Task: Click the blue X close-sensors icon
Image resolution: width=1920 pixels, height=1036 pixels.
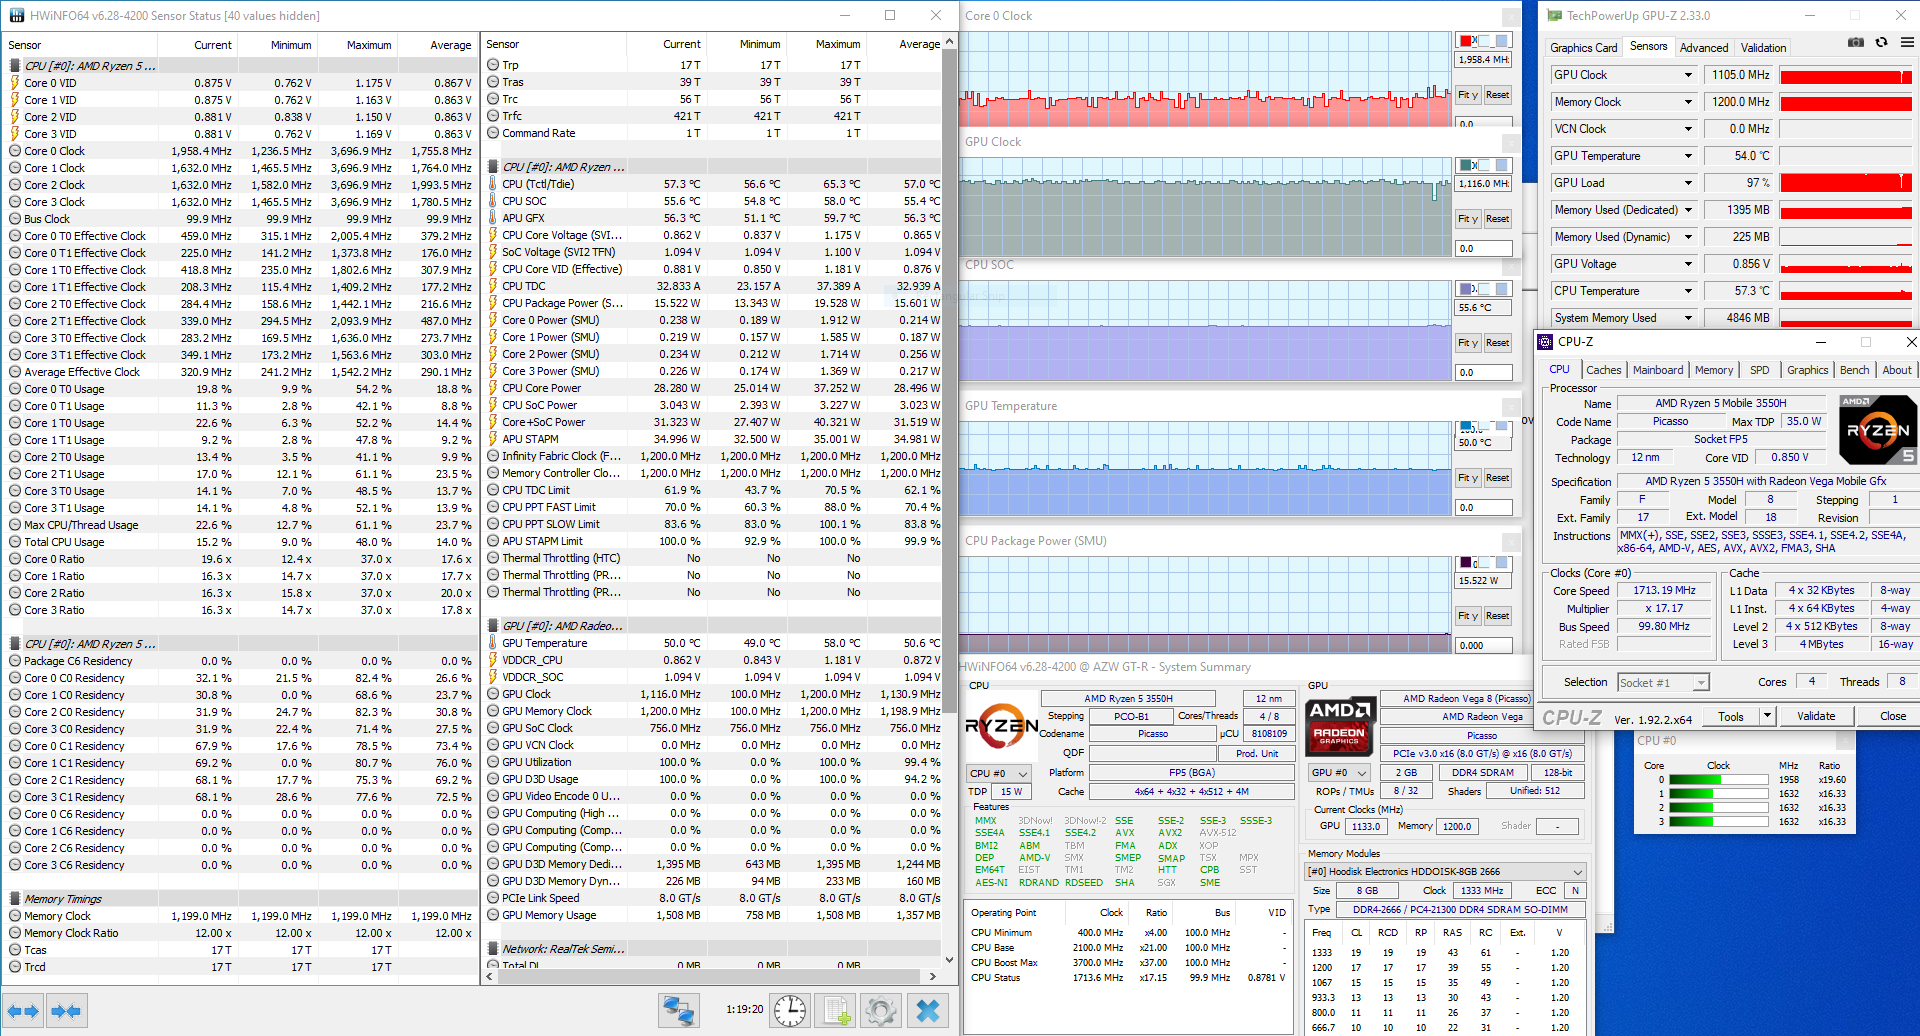Action: point(928,1011)
